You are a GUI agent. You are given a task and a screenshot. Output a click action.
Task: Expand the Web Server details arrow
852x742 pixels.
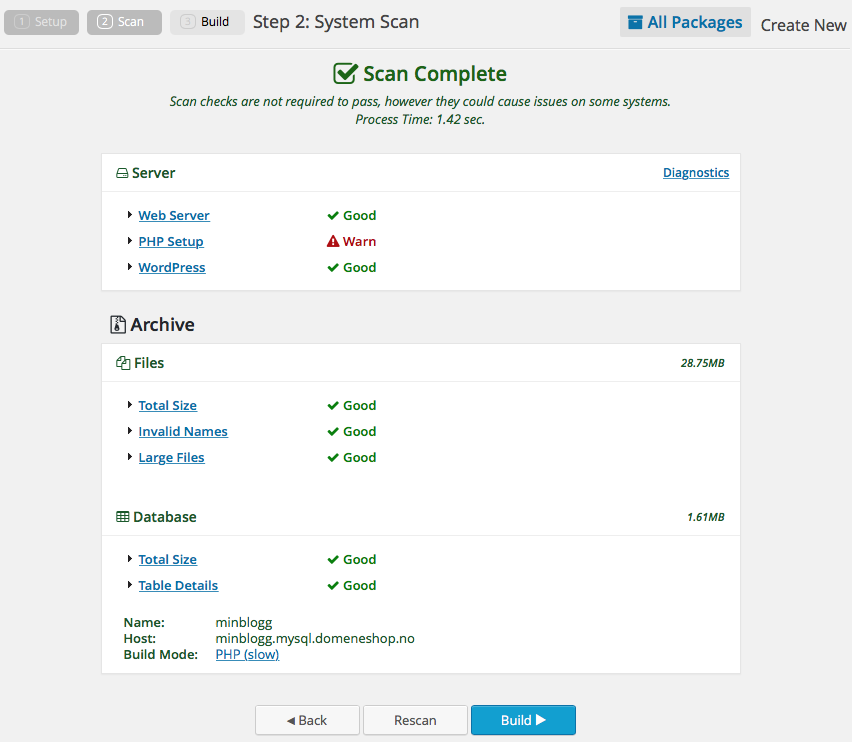(129, 215)
